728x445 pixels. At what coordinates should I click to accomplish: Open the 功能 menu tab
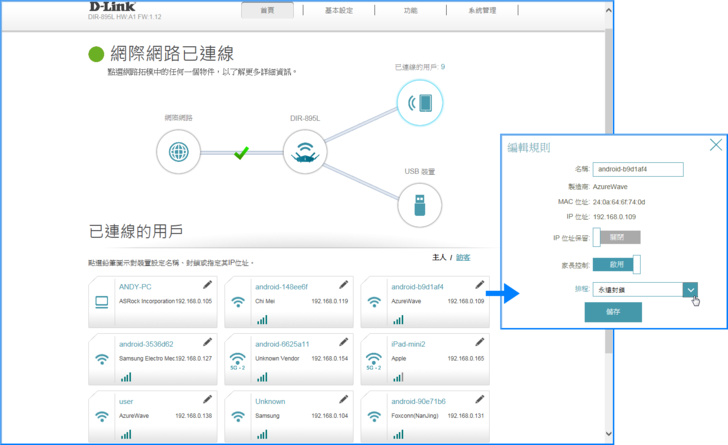(x=410, y=10)
